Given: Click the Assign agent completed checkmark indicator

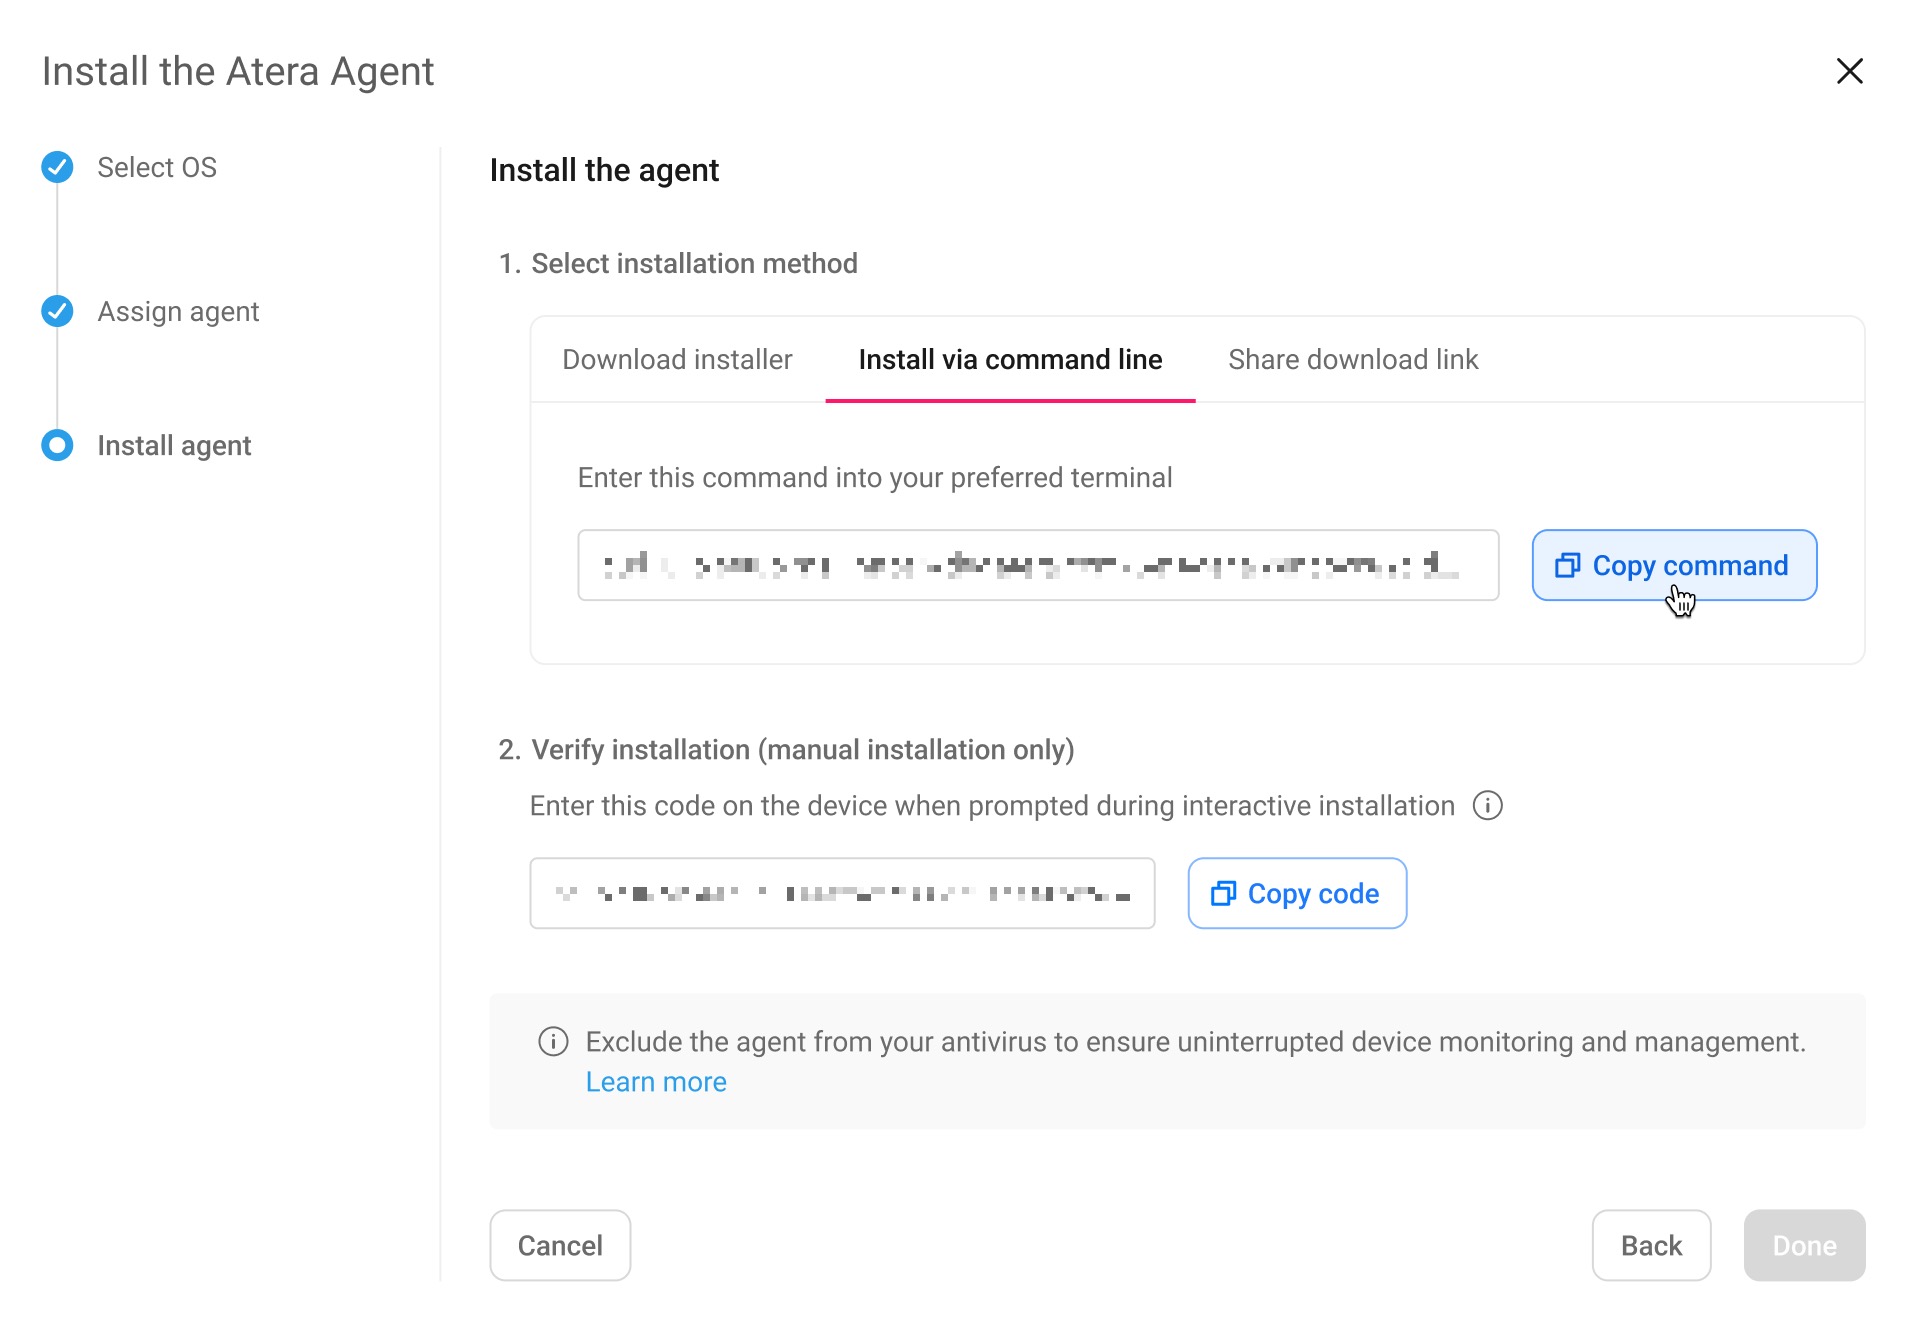Looking at the screenshot, I should [57, 311].
